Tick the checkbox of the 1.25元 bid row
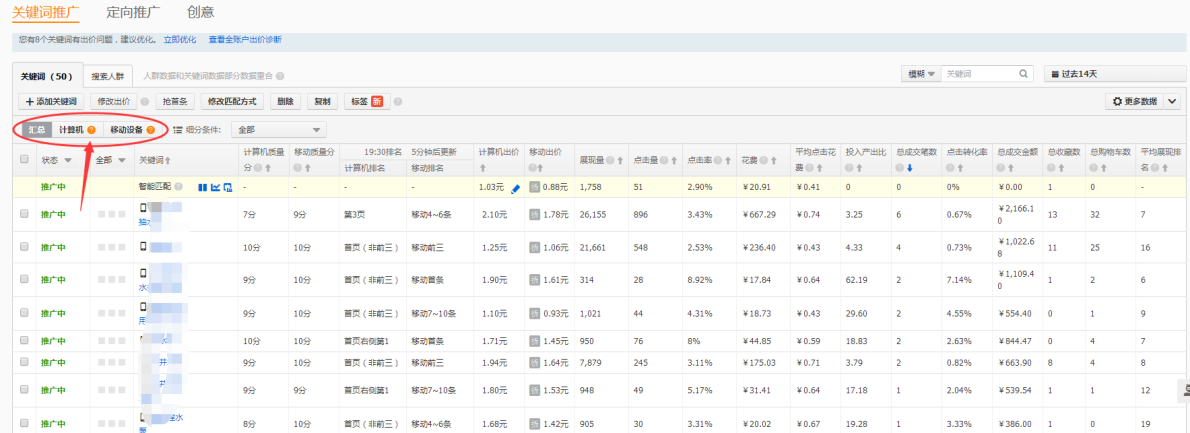 [x=24, y=247]
